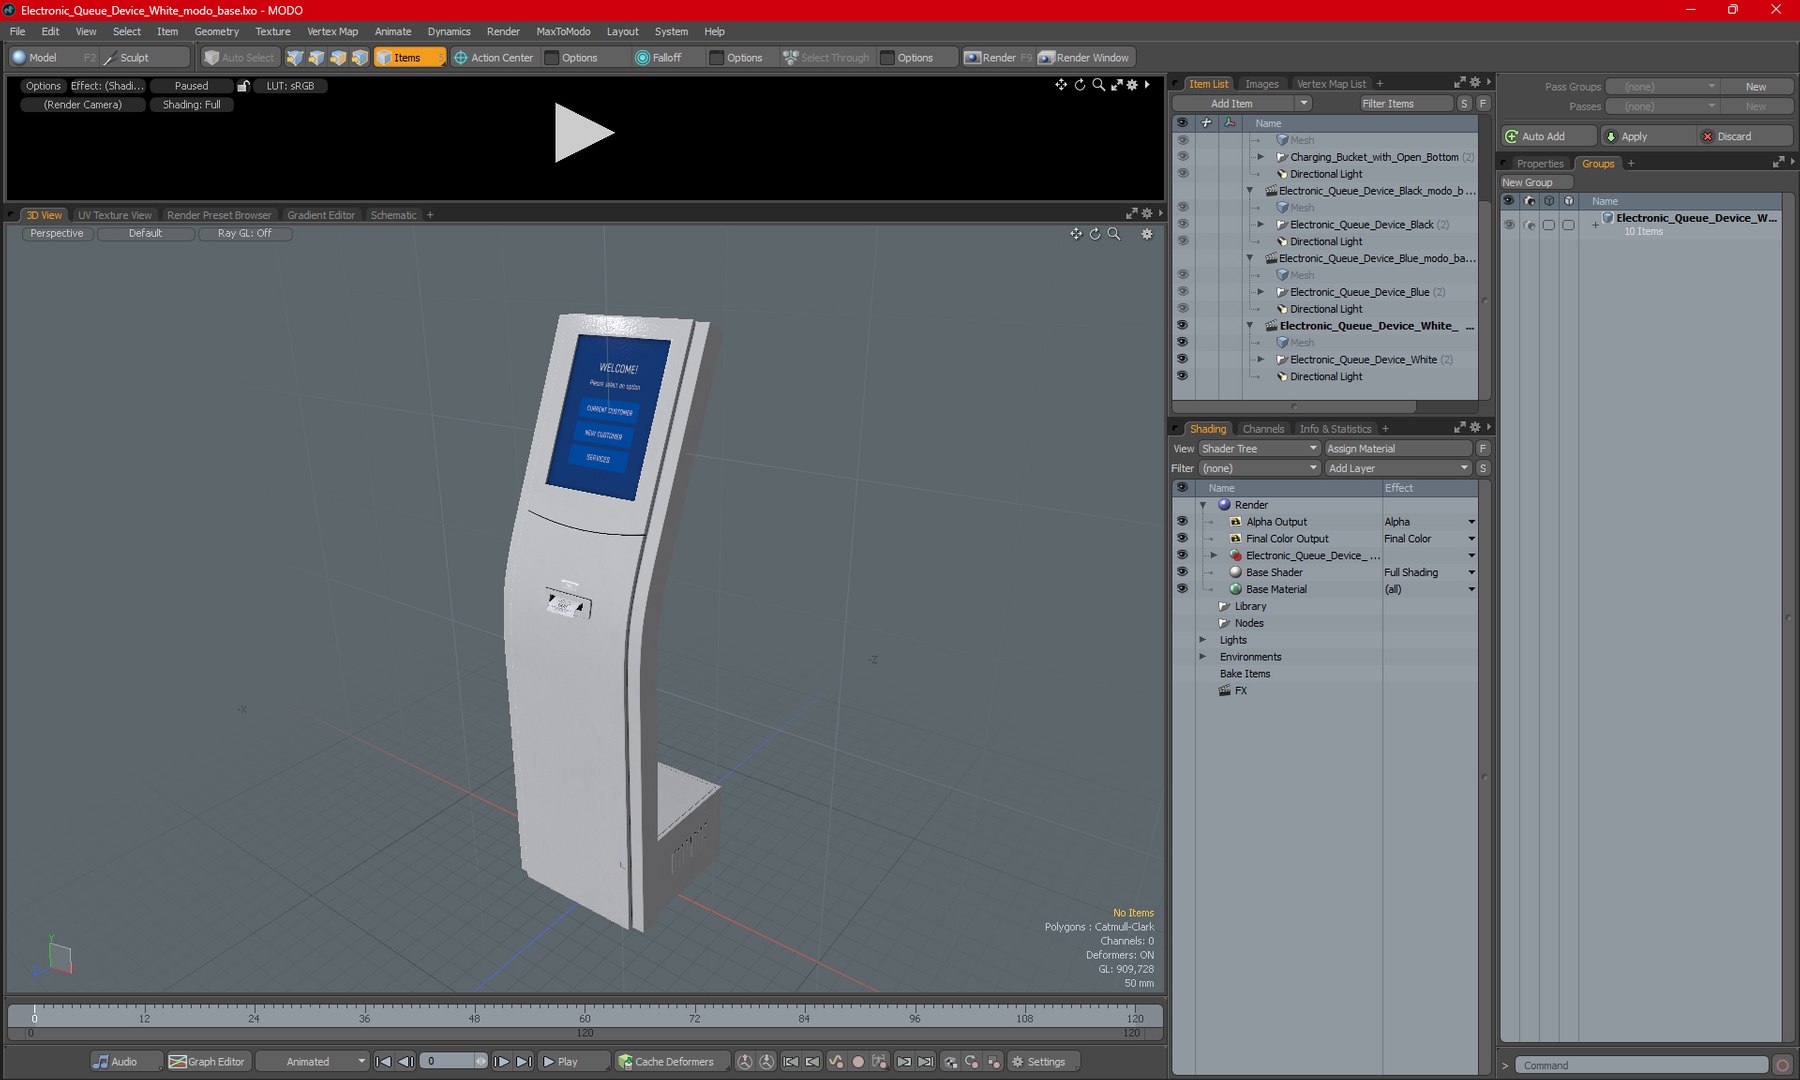Click the Discard button
This screenshot has height=1080, width=1800.
coord(1744,137)
